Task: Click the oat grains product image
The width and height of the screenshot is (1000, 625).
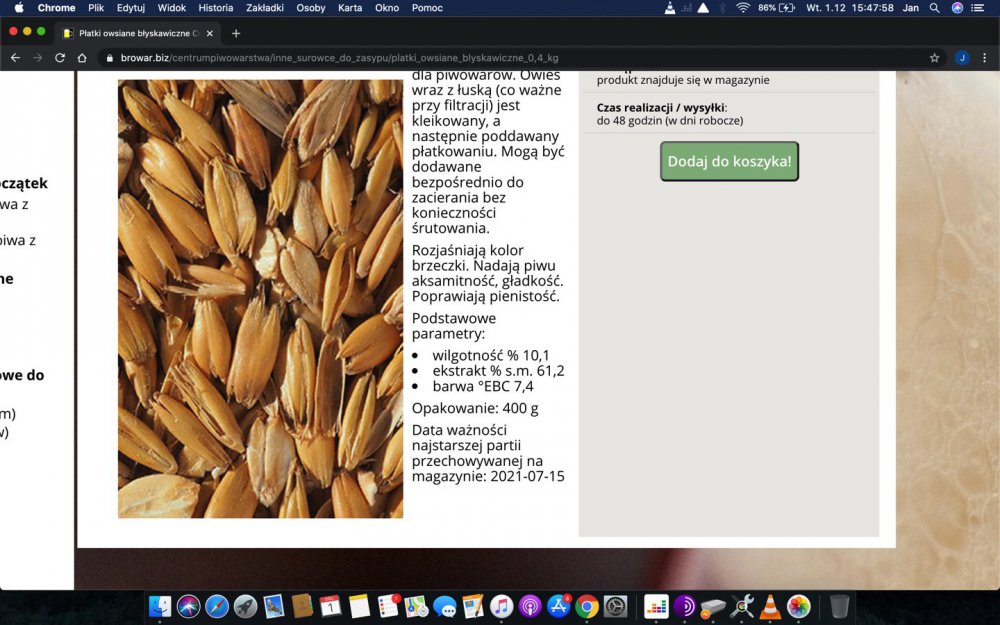Action: coord(260,298)
